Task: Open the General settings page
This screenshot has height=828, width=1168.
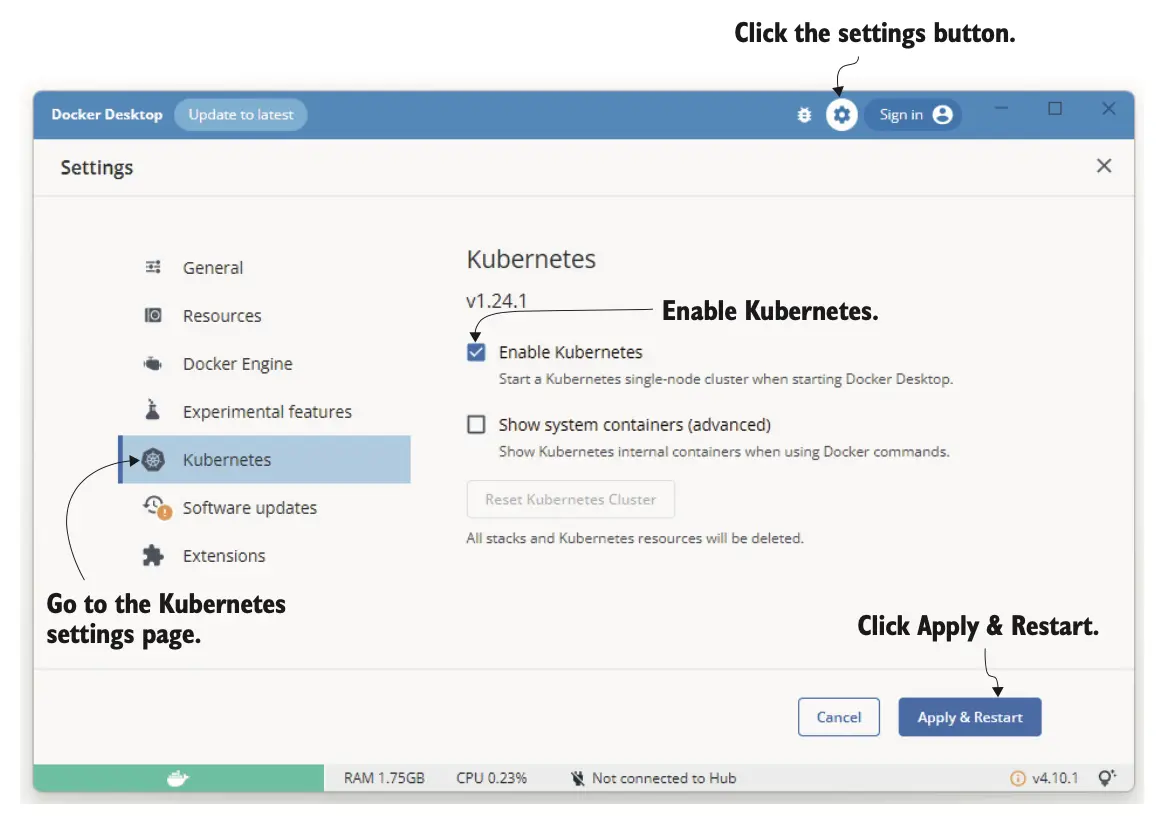Action: [212, 268]
